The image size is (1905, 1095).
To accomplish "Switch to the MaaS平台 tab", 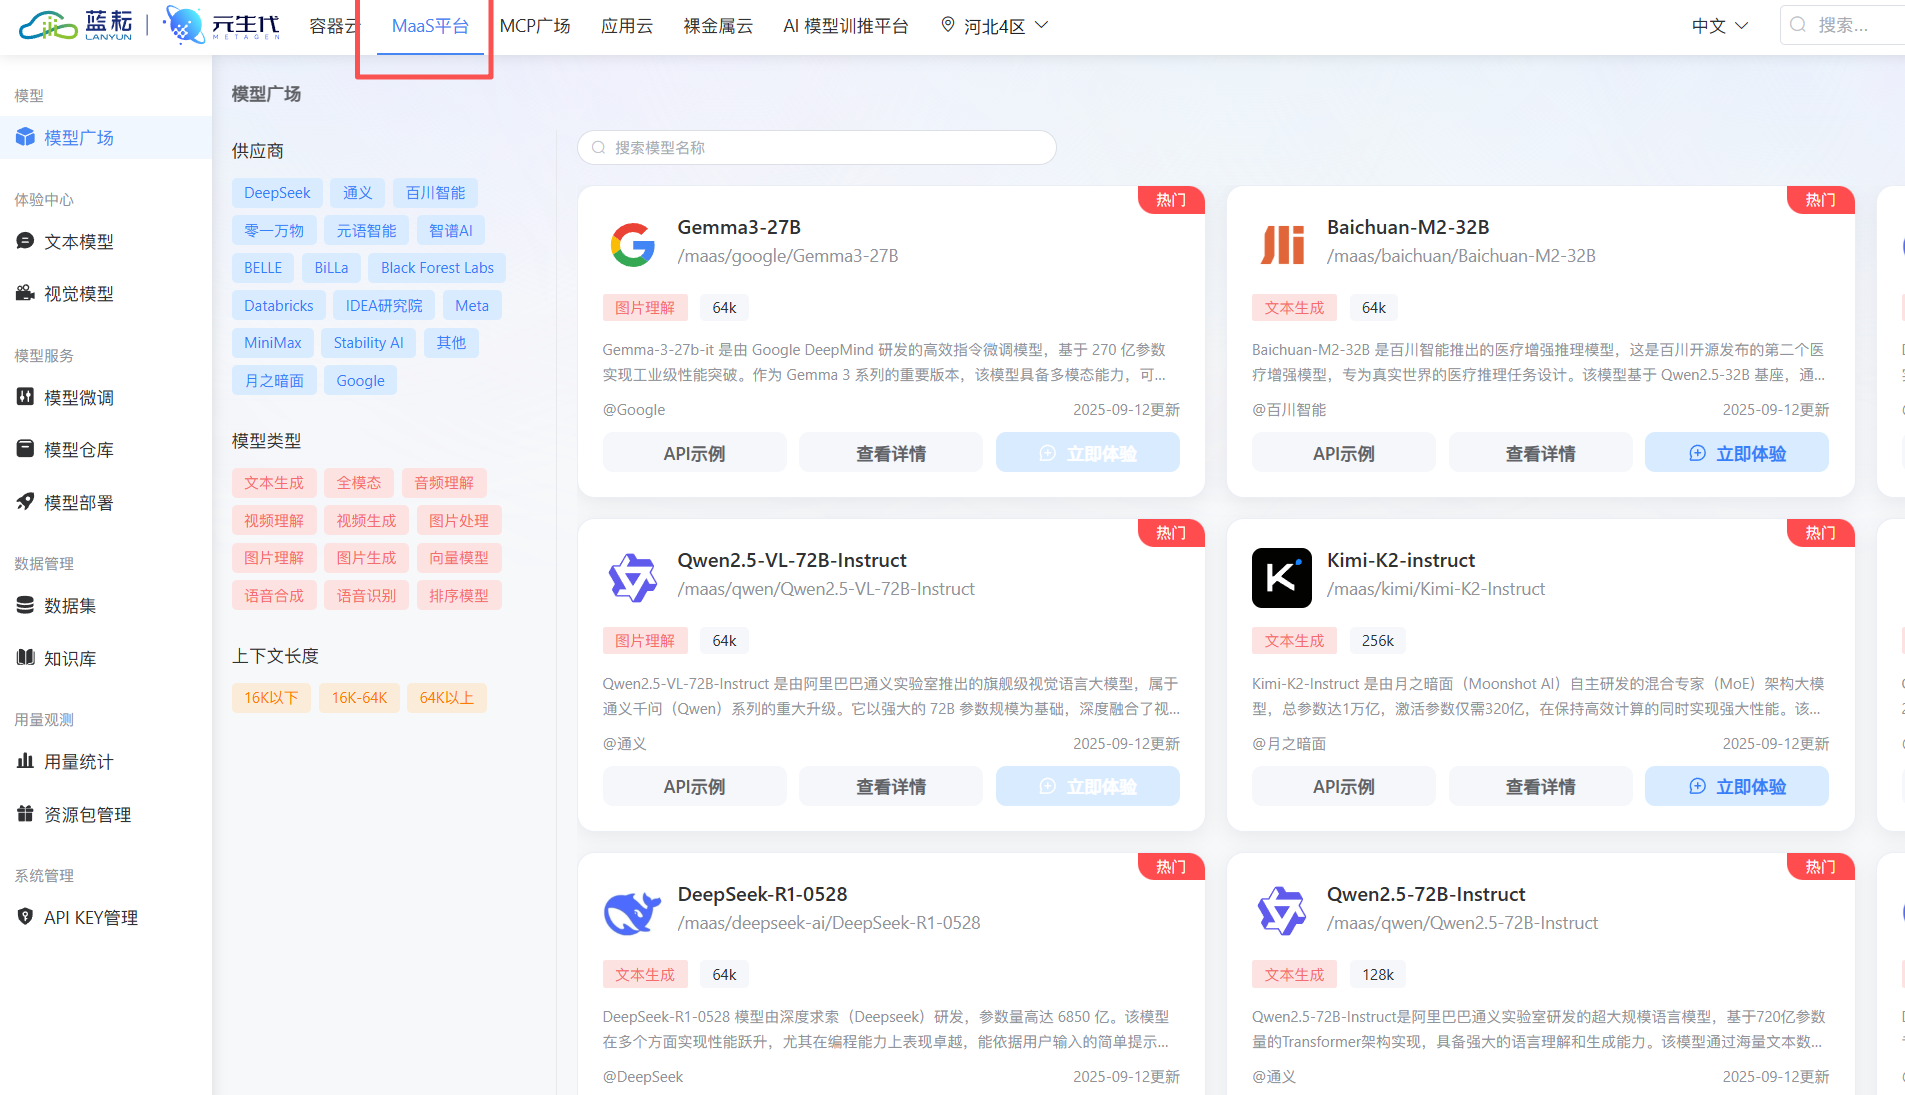I will tap(430, 26).
